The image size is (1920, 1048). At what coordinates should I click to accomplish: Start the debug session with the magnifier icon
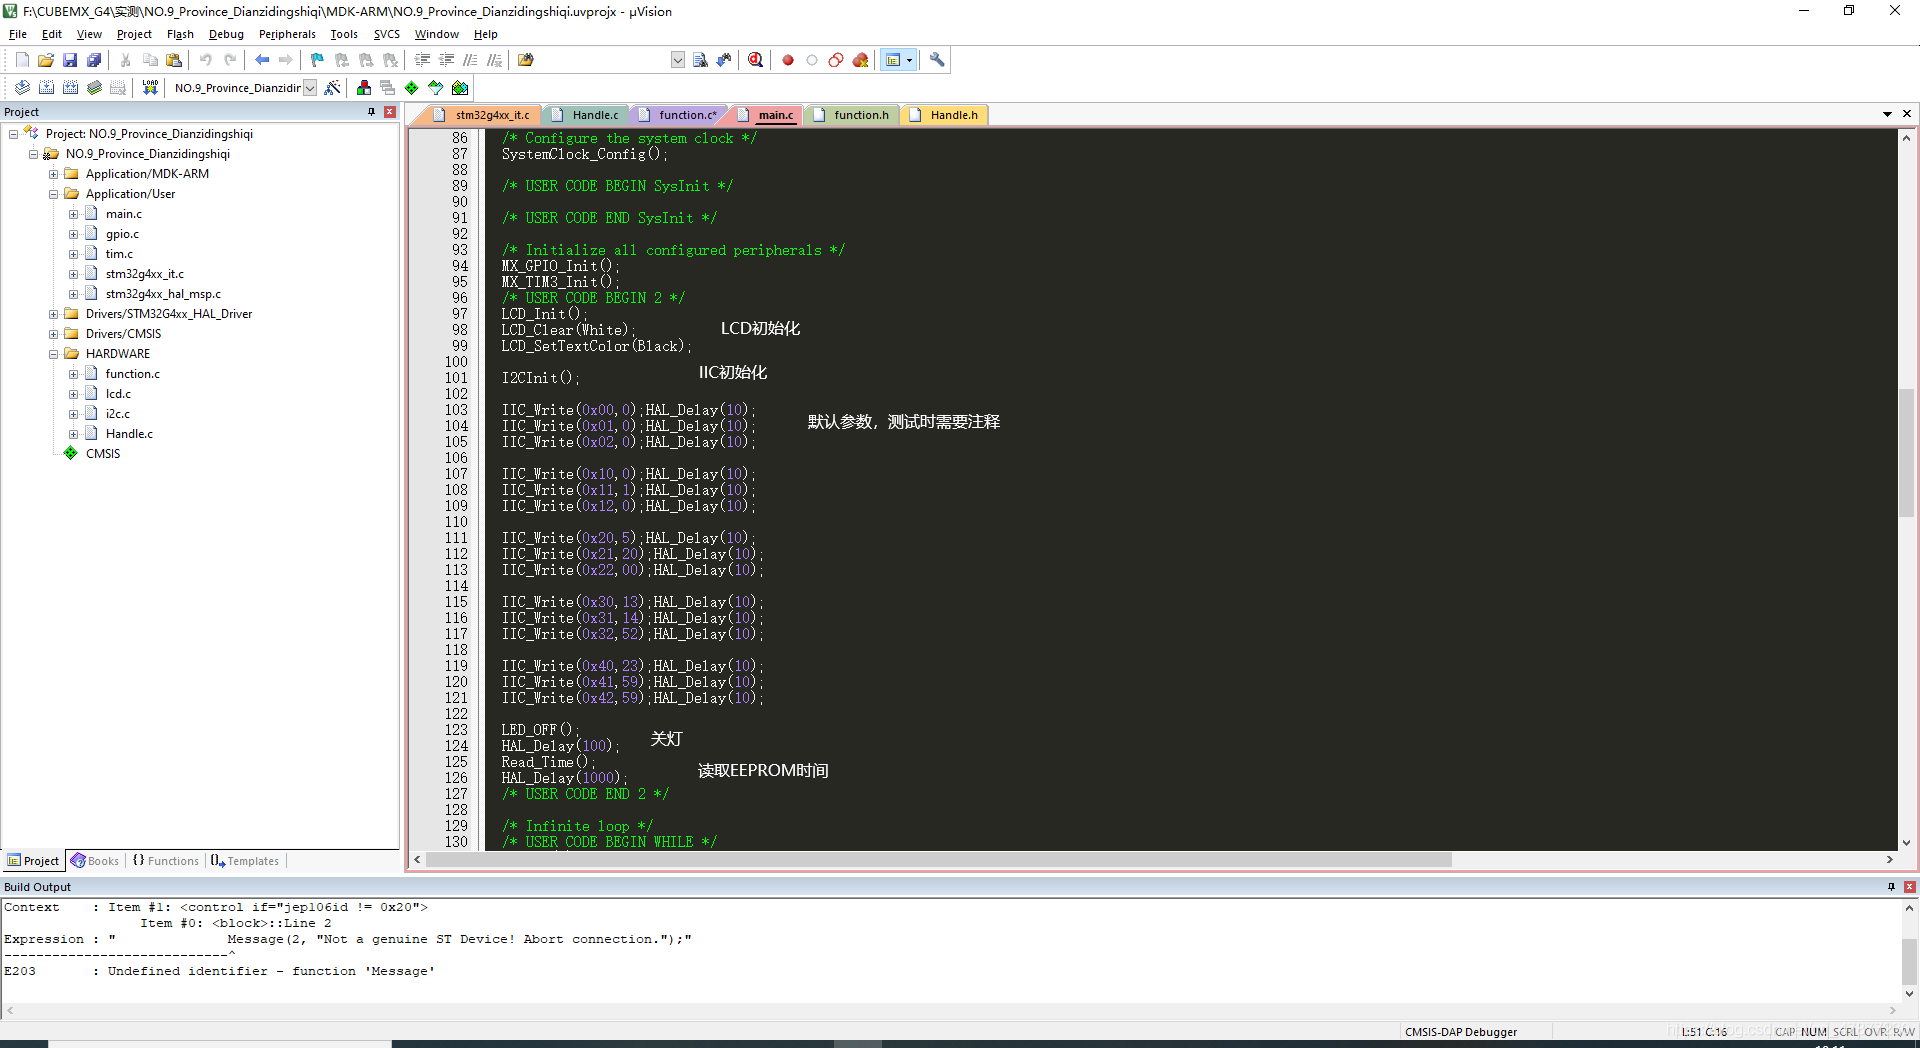pos(756,60)
